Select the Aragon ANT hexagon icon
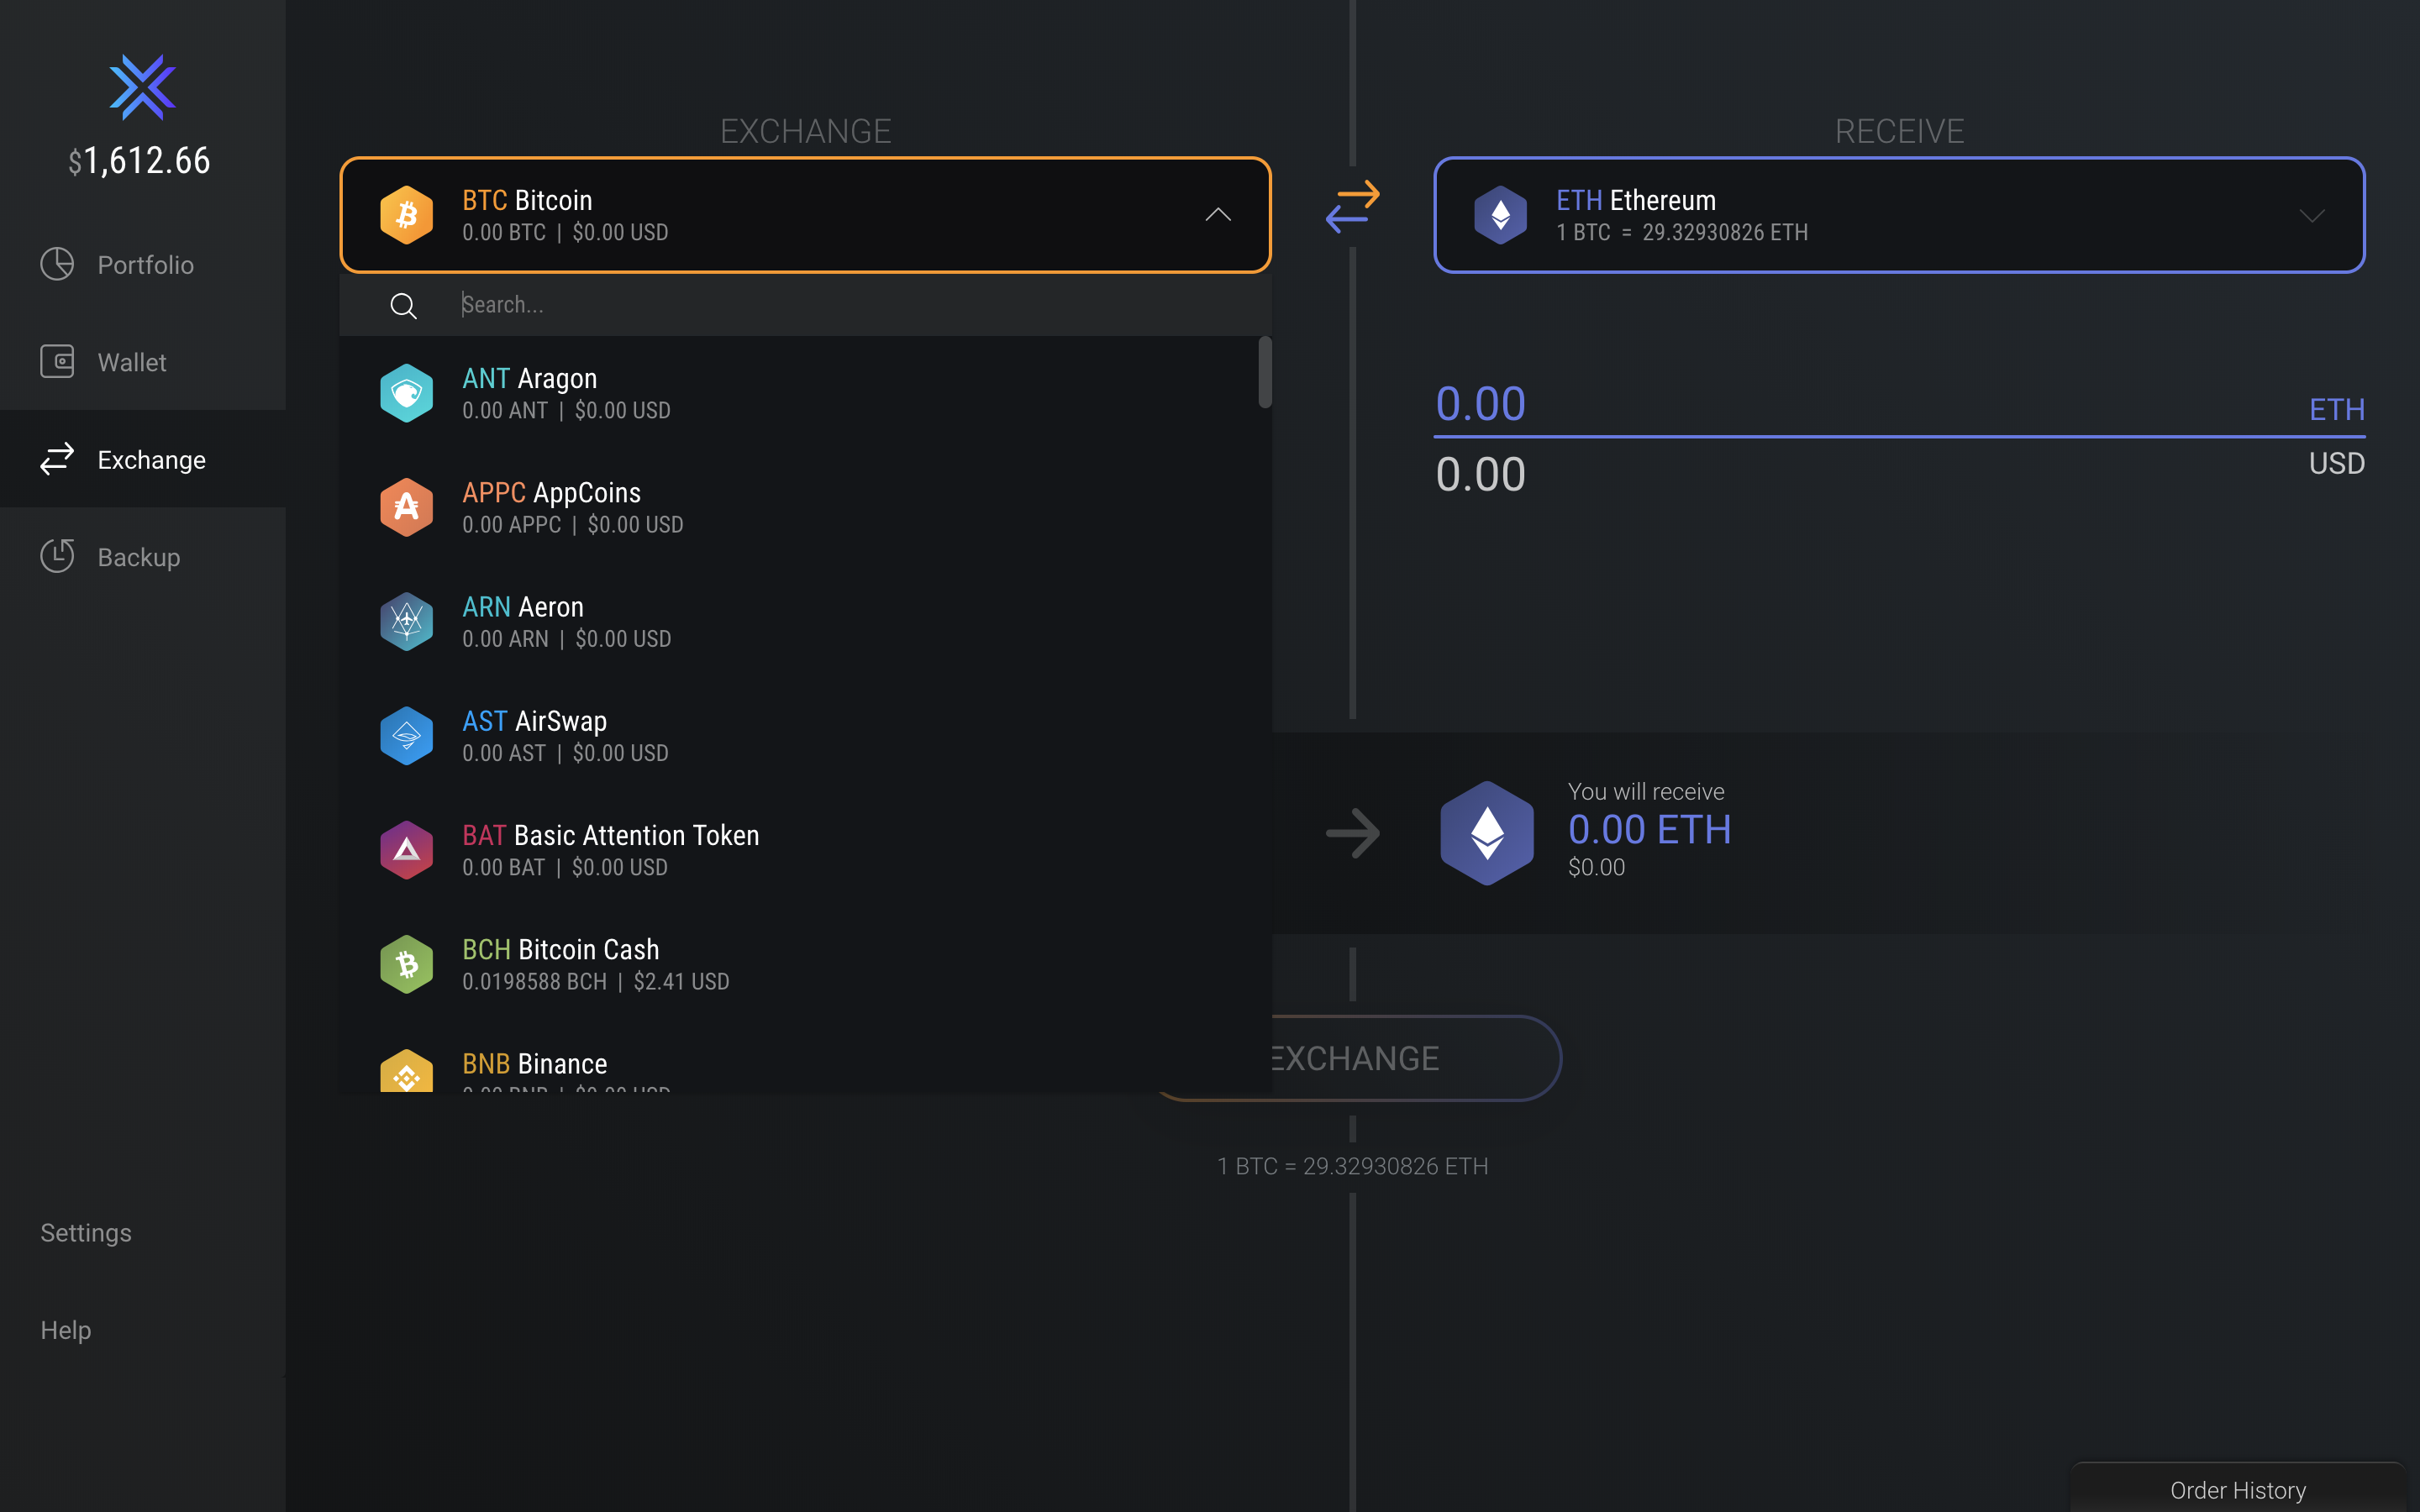Screen dimensions: 2420x1512 point(406,393)
